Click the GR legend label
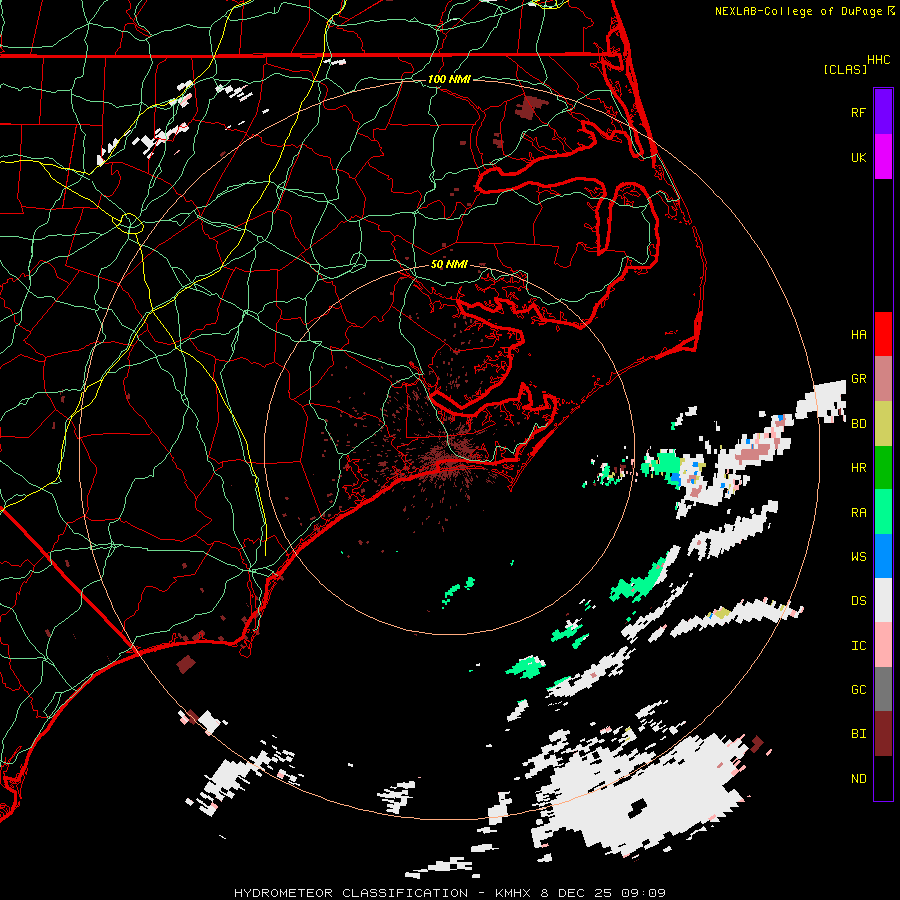Image resolution: width=900 pixels, height=900 pixels. pos(858,379)
